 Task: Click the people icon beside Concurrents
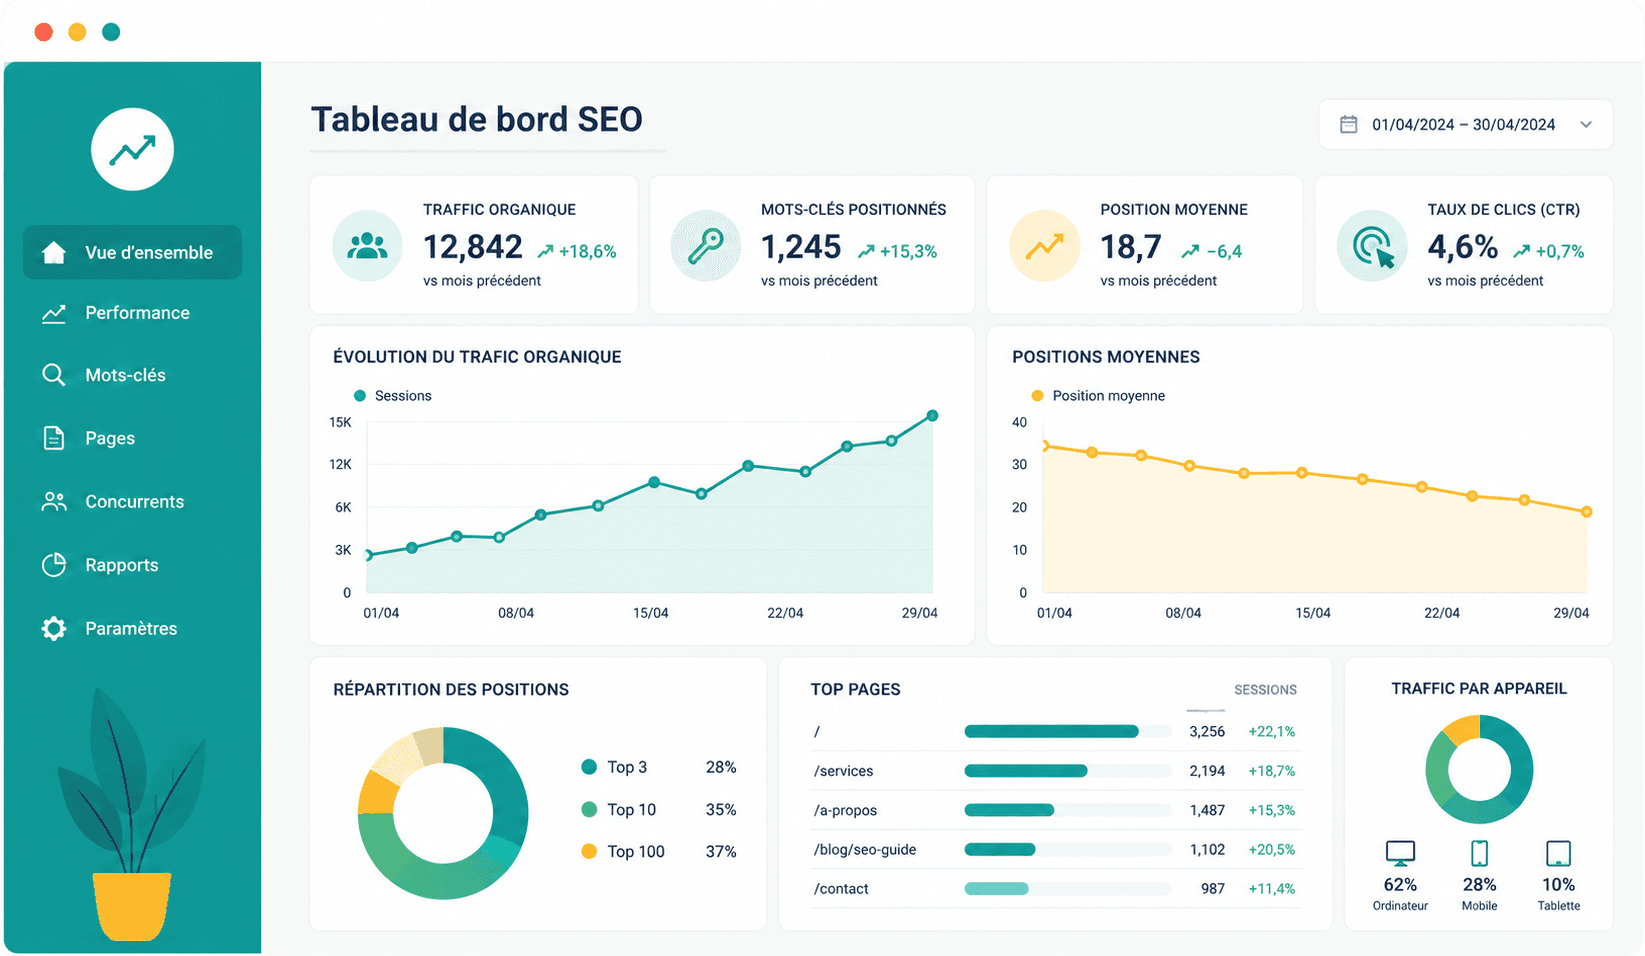click(54, 501)
